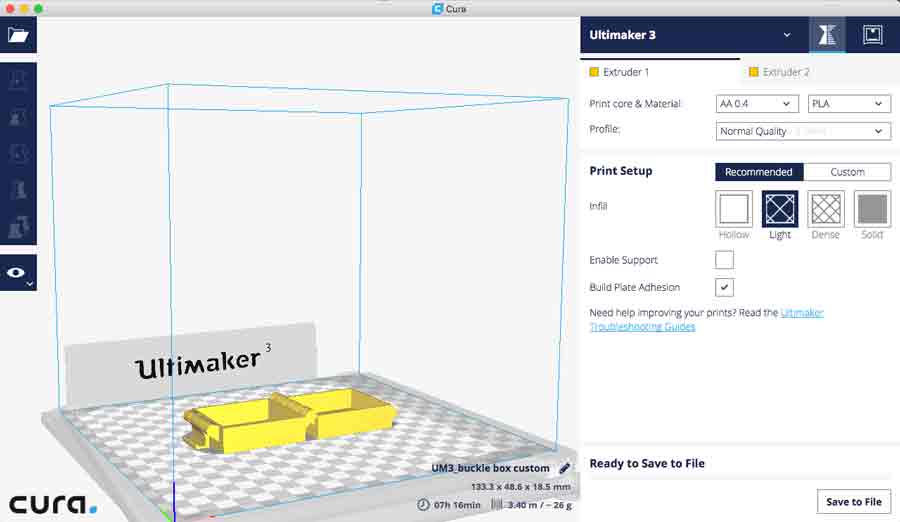The width and height of the screenshot is (900, 522).
Task: Select the Scale tool in left toolbar
Action: [18, 117]
